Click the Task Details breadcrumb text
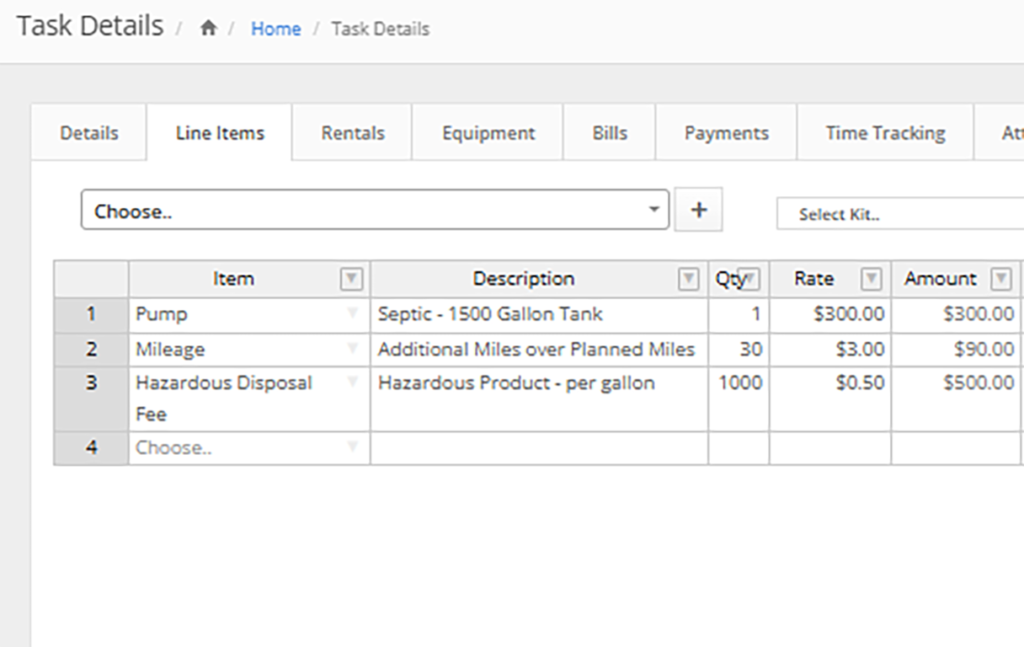1024x647 pixels. point(380,29)
